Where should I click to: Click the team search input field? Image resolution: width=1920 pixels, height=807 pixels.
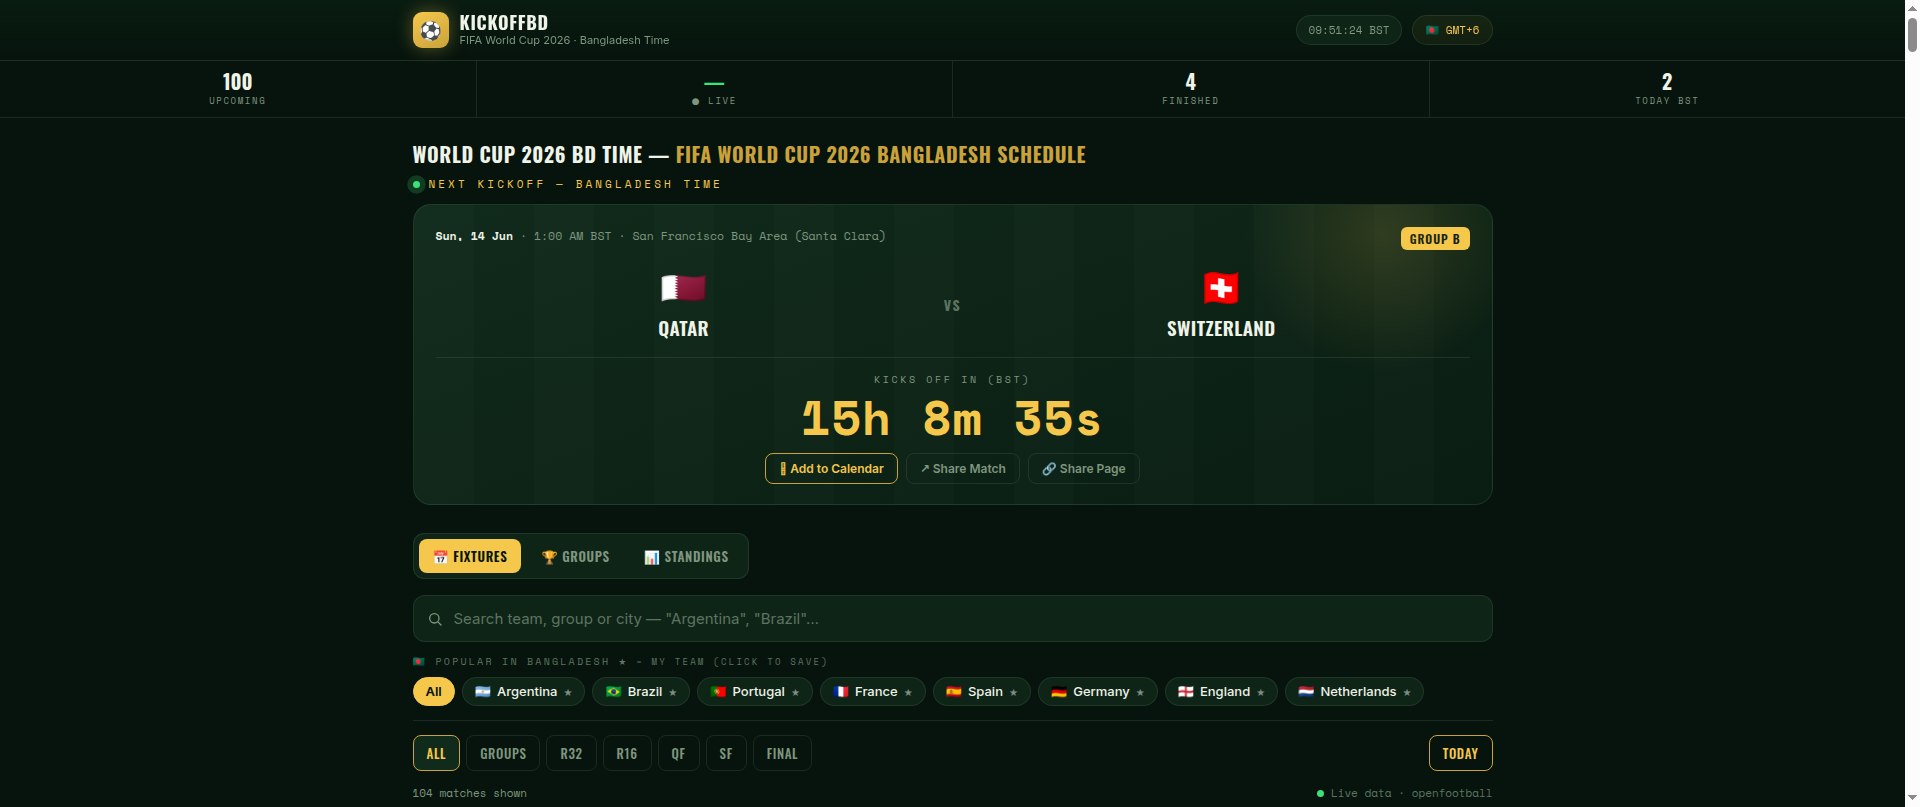tap(952, 619)
